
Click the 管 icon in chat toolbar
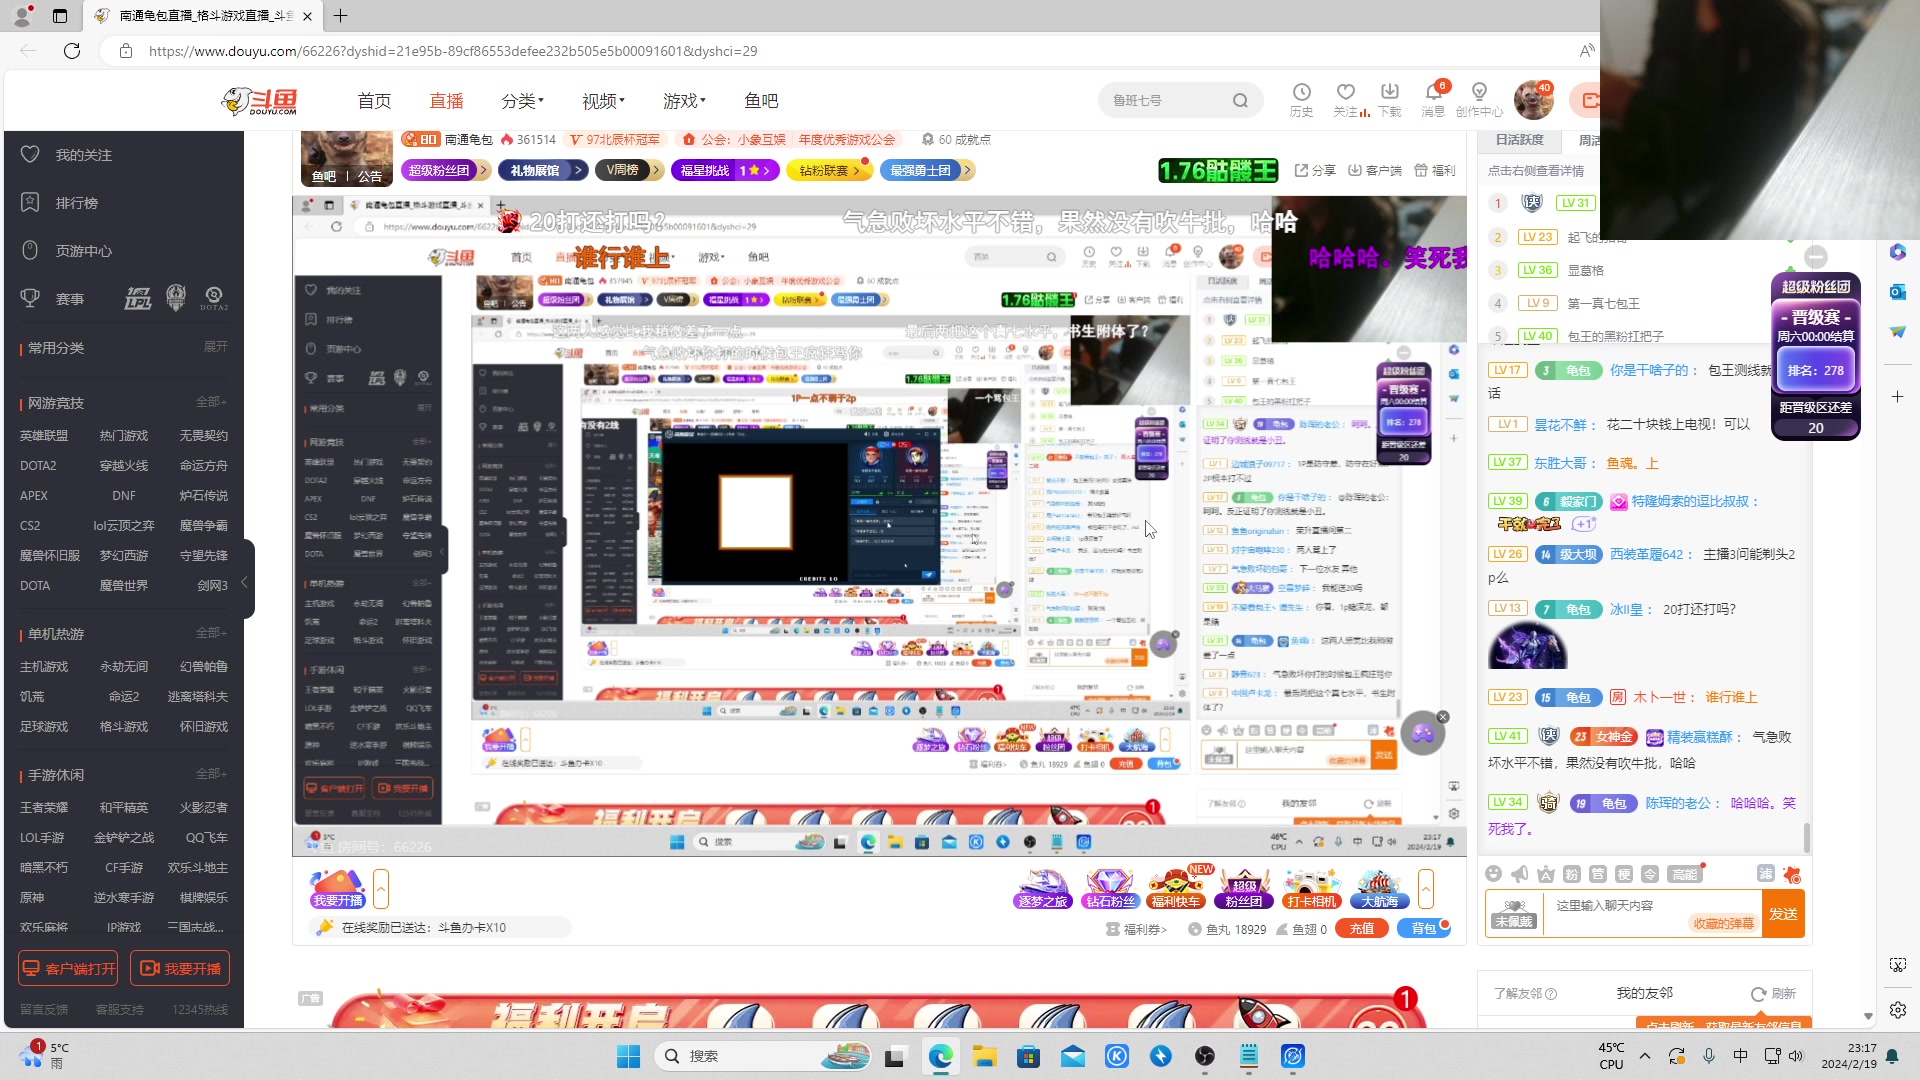[1598, 874]
